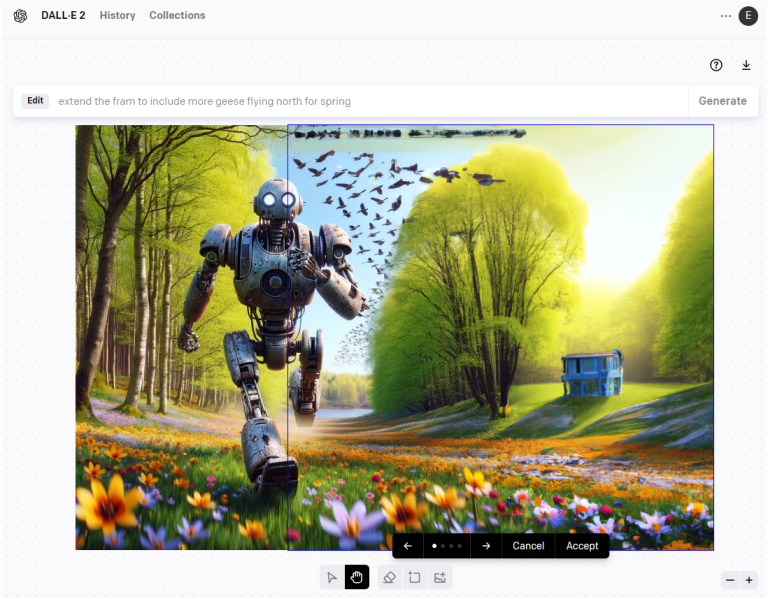Viewport: 768px width, 599px height.
Task: Download the image with the download icon
Action: [746, 65]
